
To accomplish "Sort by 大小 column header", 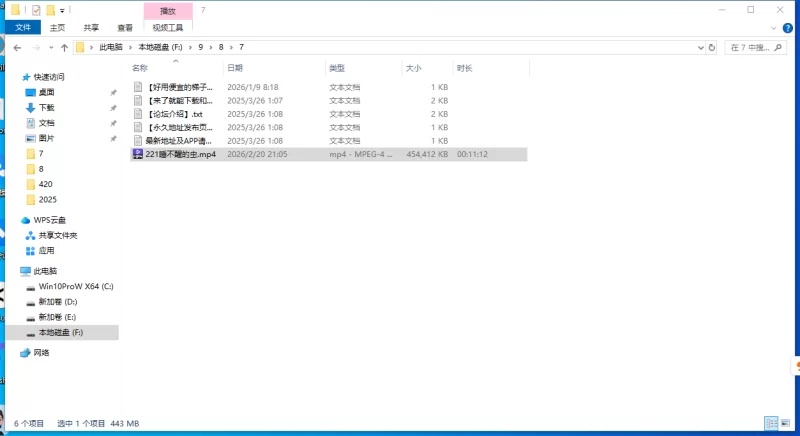I will pos(428,68).
